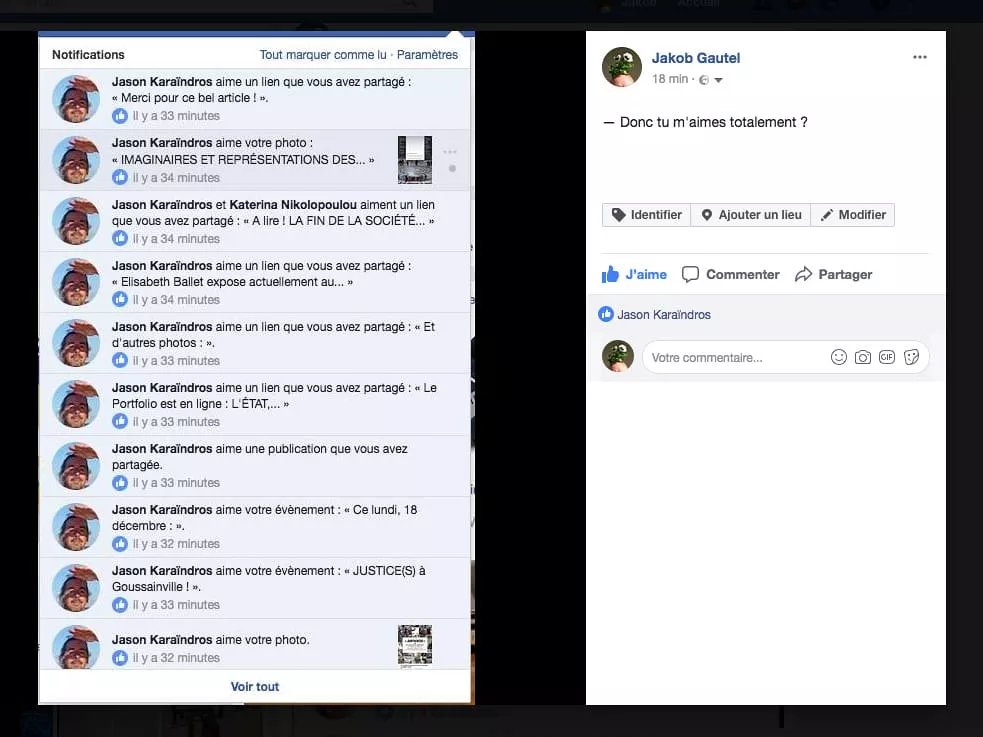Screen dimensions: 983x737
Task: Click the avatar on the 'Merci pour ce bel article' notification
Action: click(x=76, y=99)
